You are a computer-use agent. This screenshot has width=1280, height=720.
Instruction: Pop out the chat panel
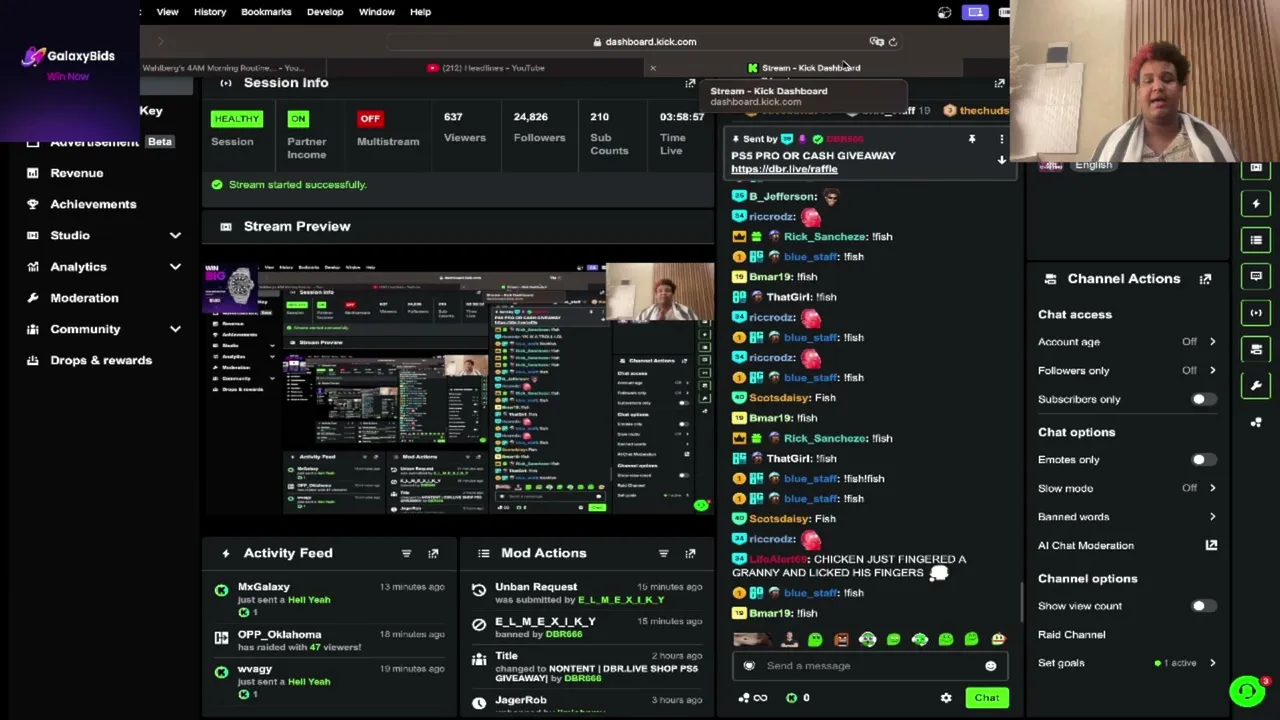[999, 83]
